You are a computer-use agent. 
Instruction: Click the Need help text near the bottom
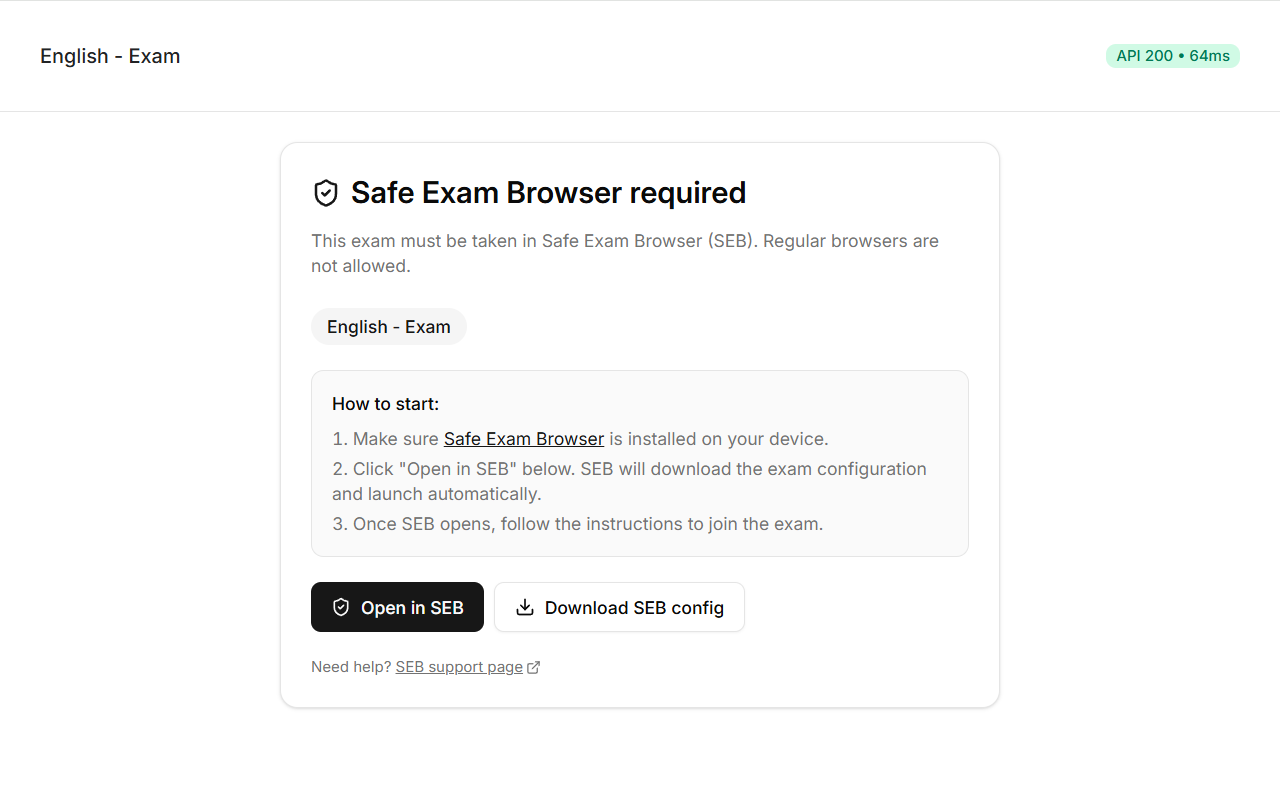click(x=350, y=666)
